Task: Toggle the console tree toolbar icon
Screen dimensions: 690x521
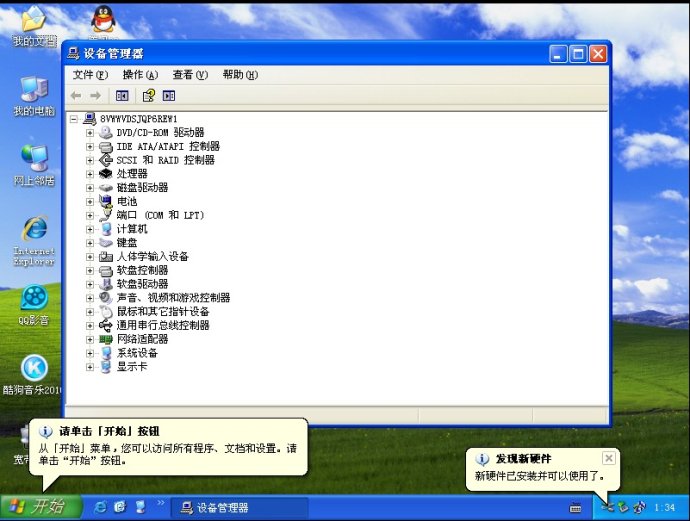Action: (122, 95)
